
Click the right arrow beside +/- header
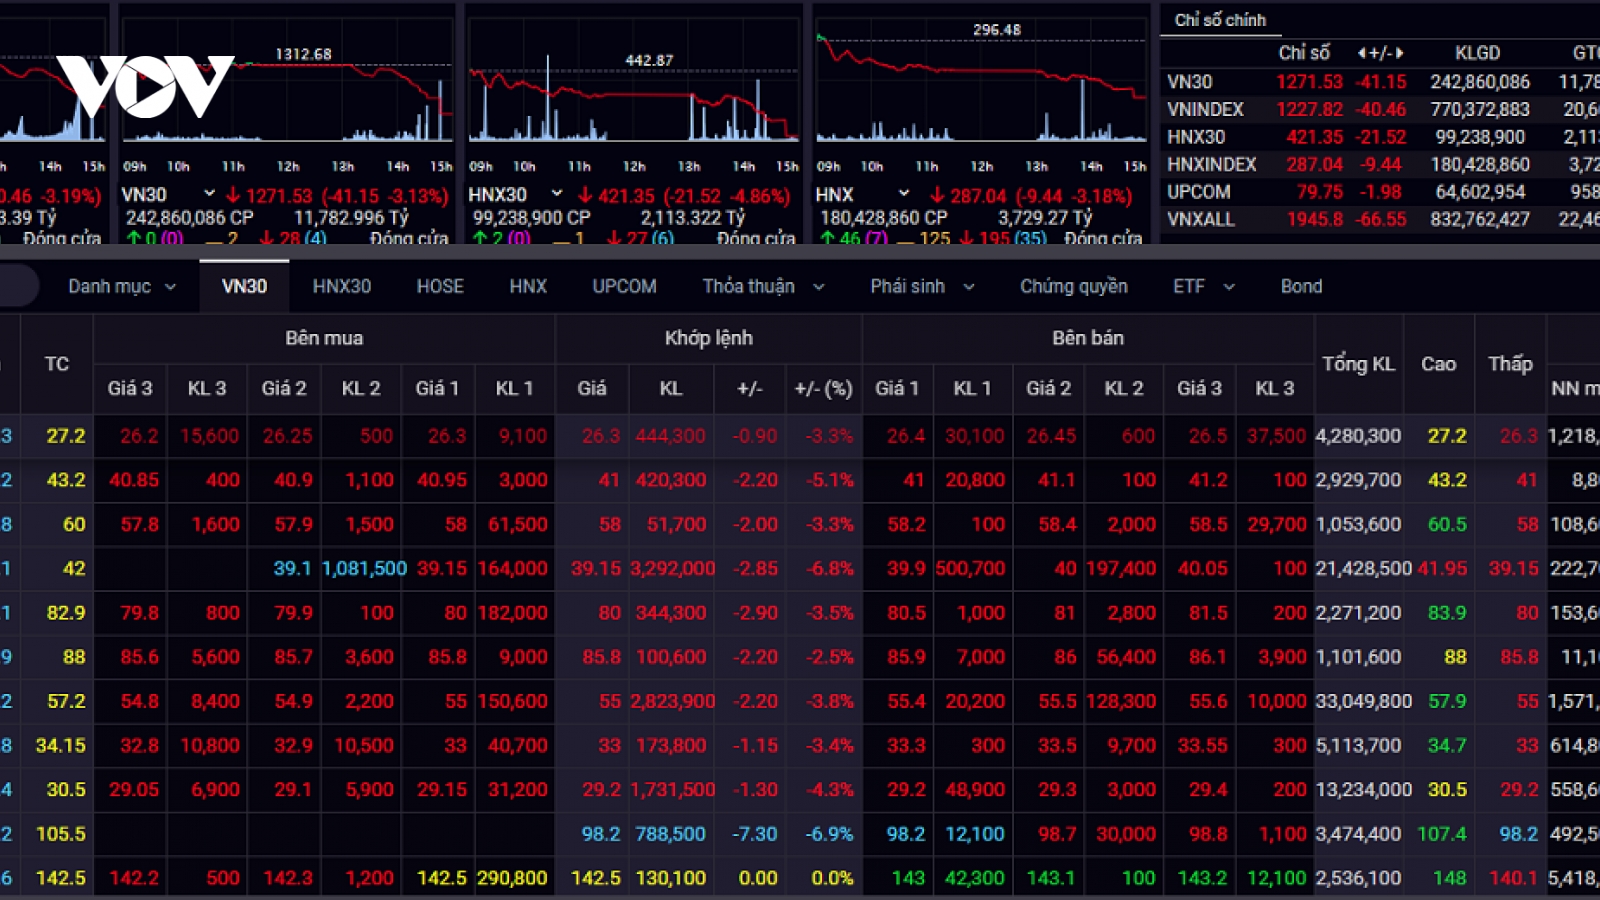[1399, 53]
